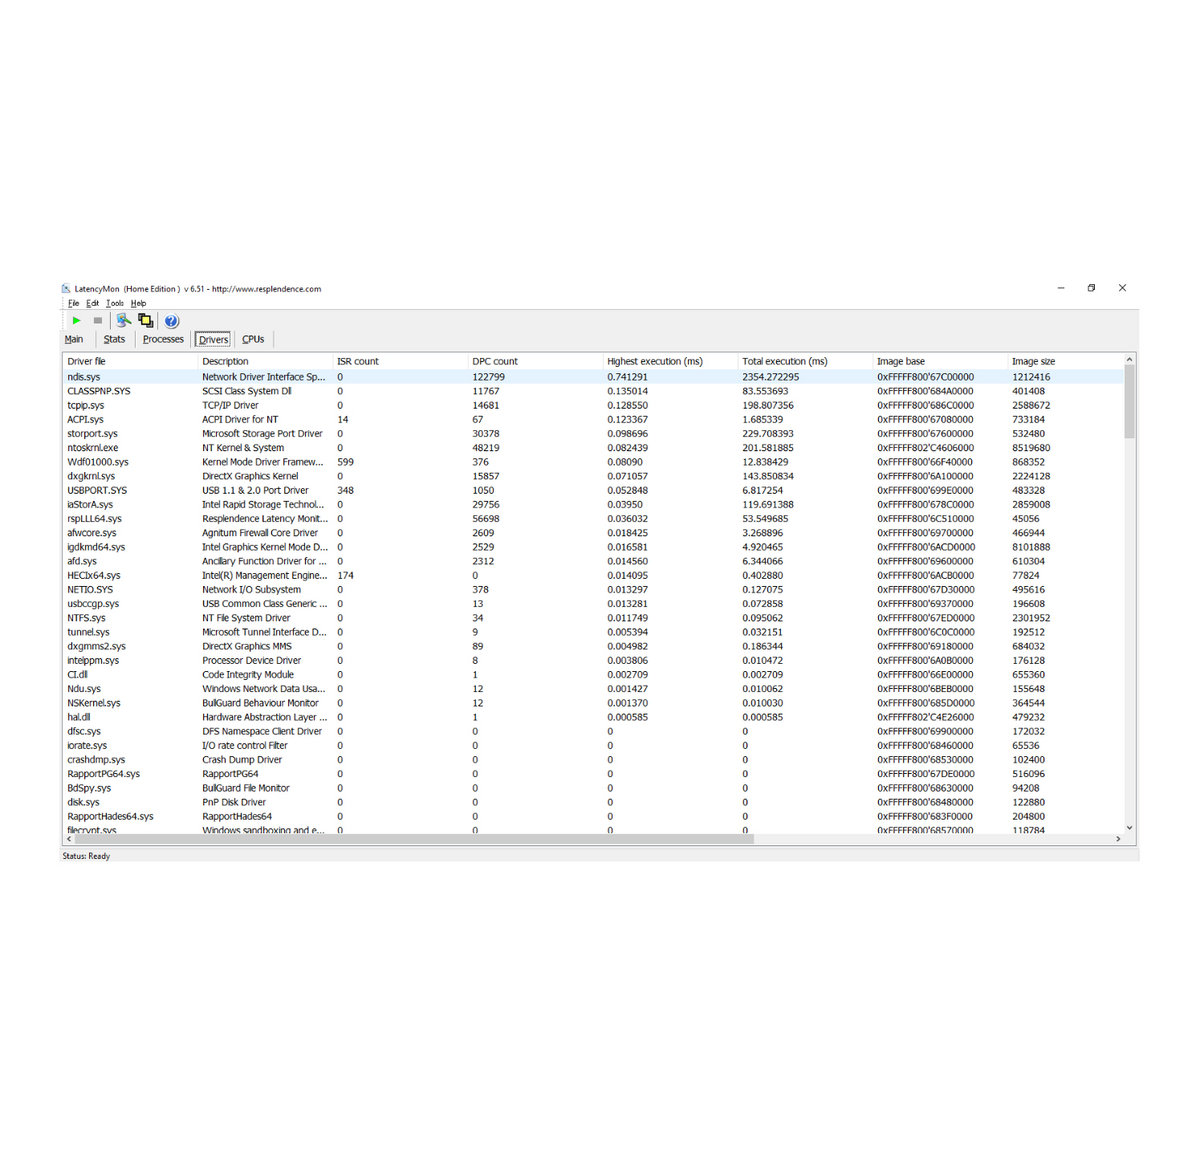Open the File menu
Viewport: 1200px width, 1164px height.
73,303
